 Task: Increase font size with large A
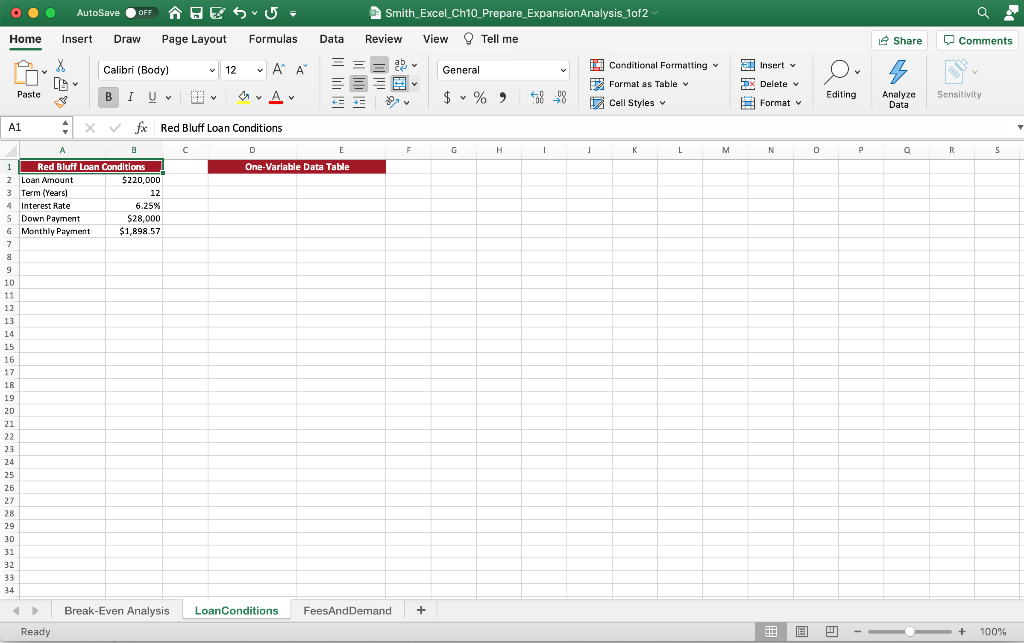pyautogui.click(x=279, y=70)
